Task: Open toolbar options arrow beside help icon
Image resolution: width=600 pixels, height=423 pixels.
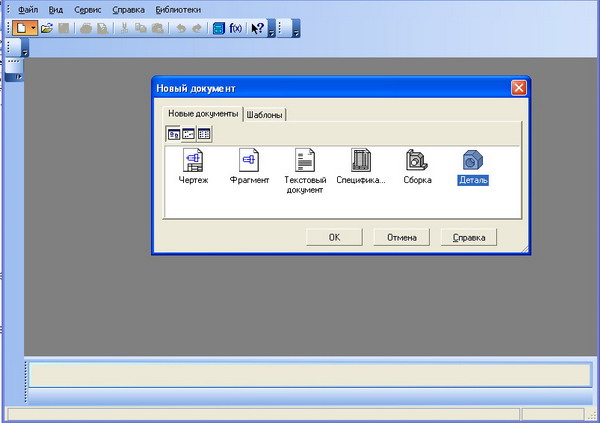Action: pos(272,31)
